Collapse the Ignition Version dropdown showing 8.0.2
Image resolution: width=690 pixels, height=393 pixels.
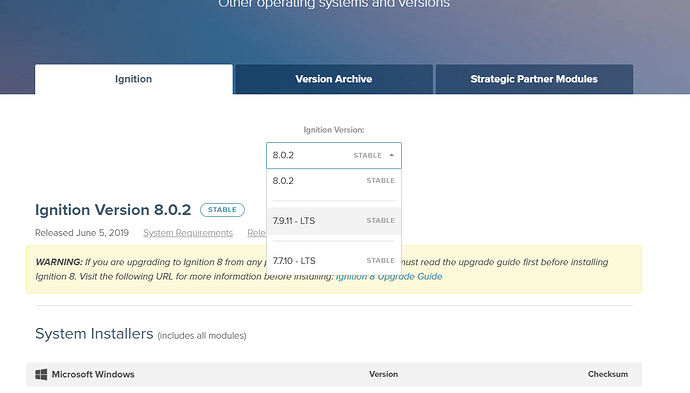[x=334, y=155]
